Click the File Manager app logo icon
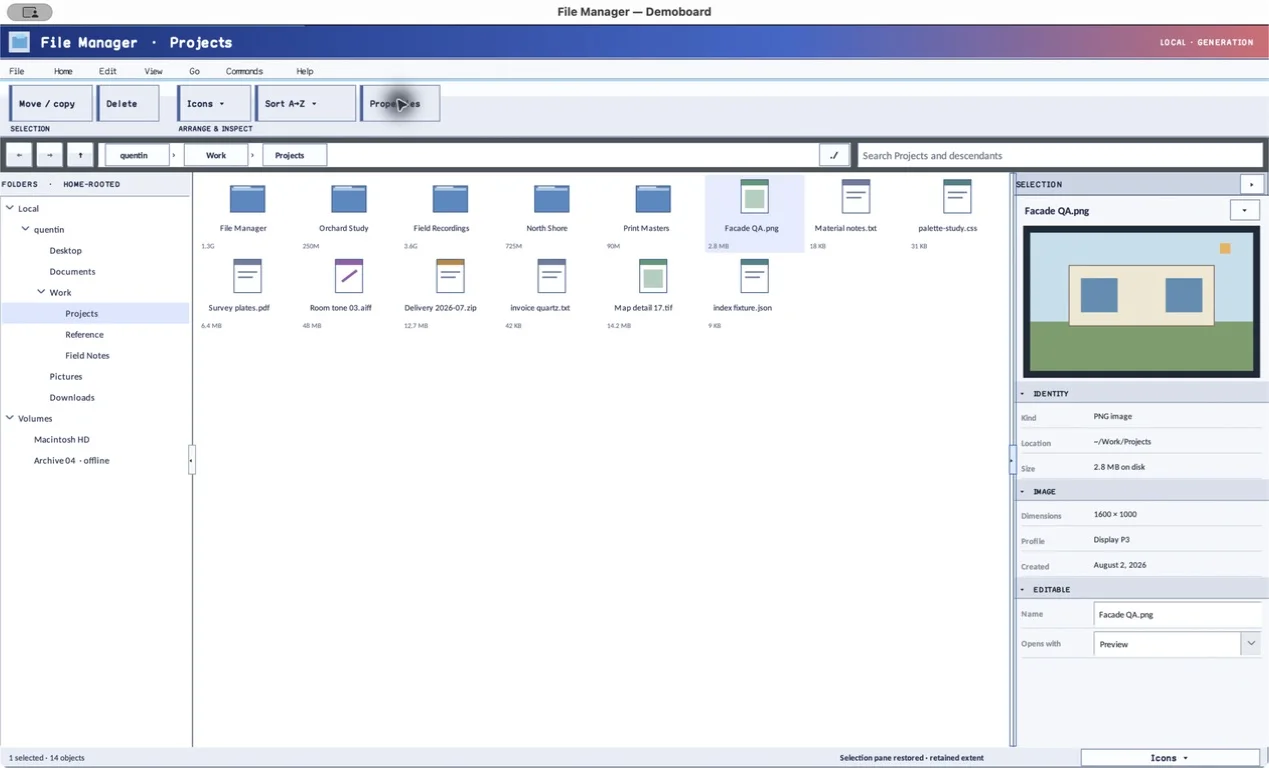 coord(19,42)
